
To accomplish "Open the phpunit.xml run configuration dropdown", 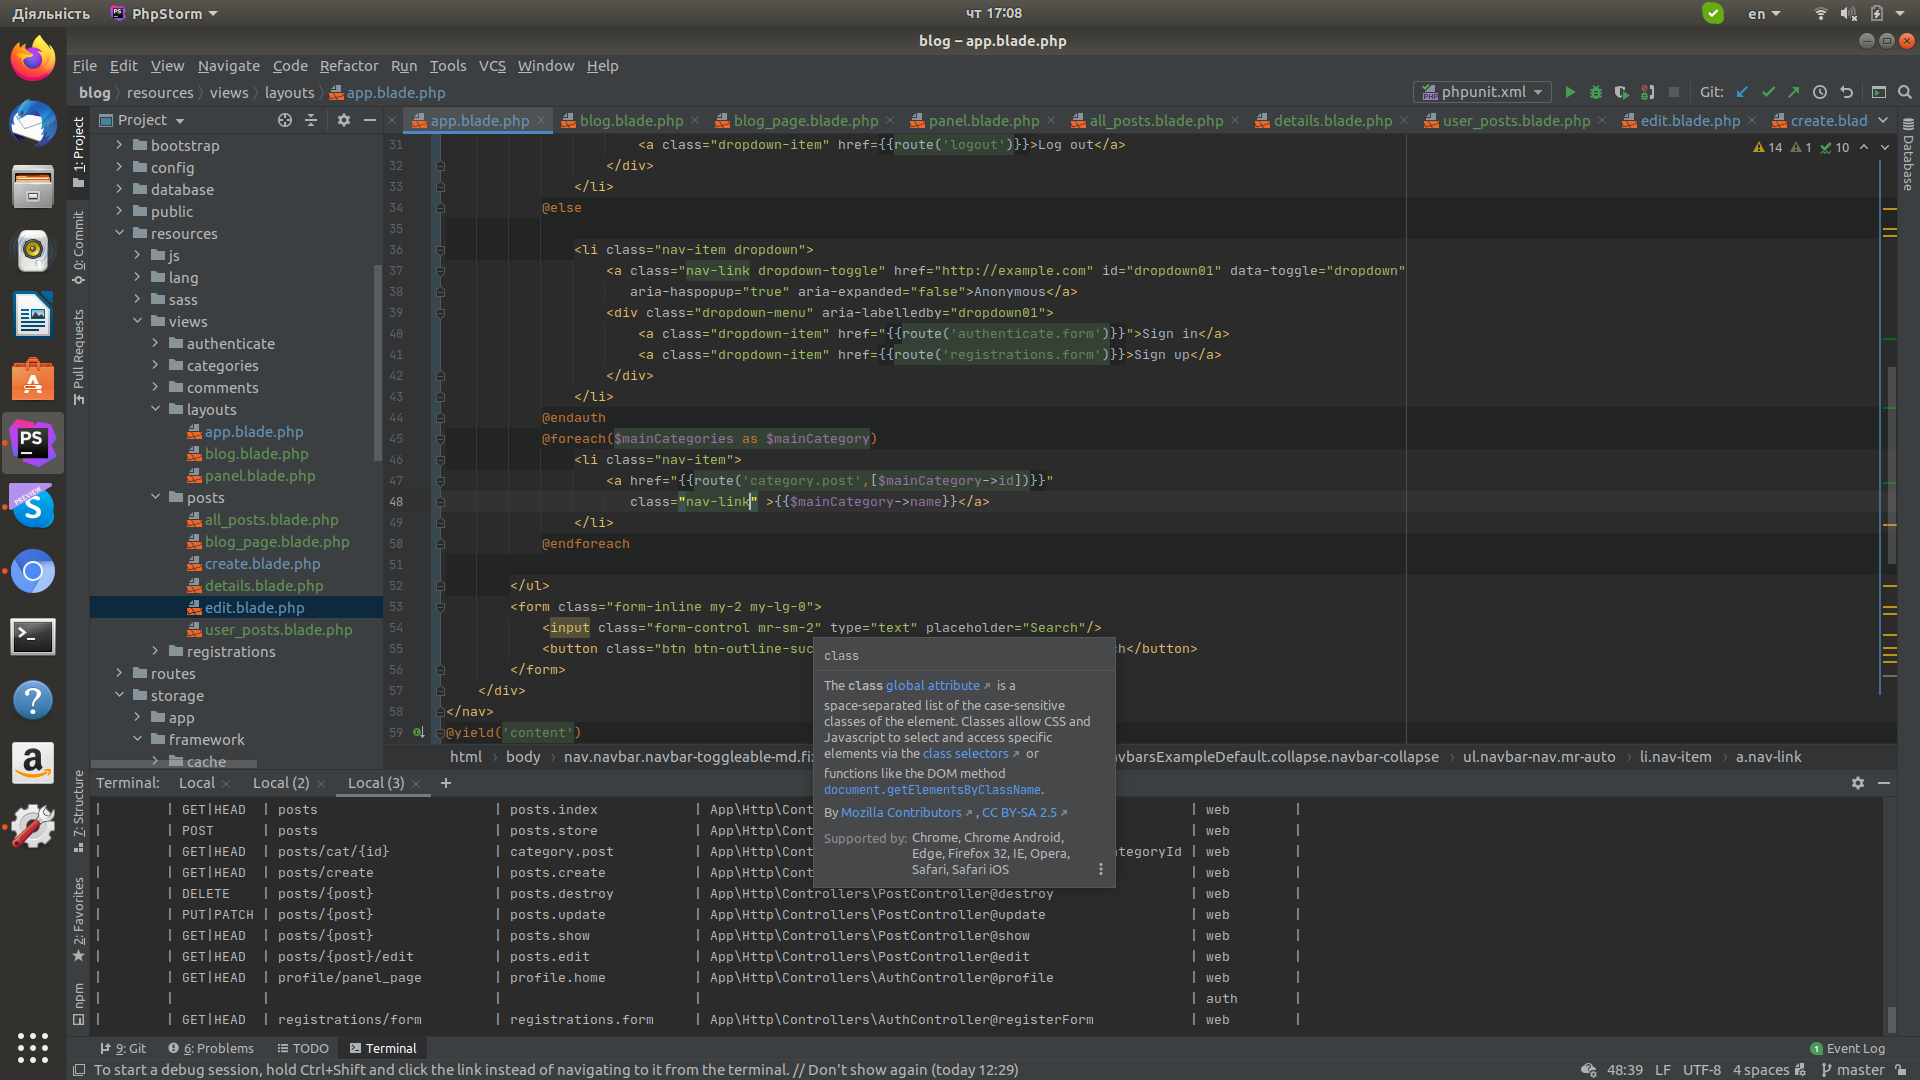I will pos(1484,92).
